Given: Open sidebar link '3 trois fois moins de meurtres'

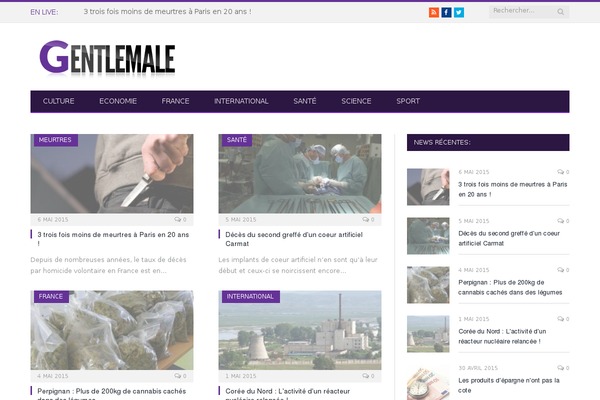Looking at the screenshot, I should tap(513, 189).
